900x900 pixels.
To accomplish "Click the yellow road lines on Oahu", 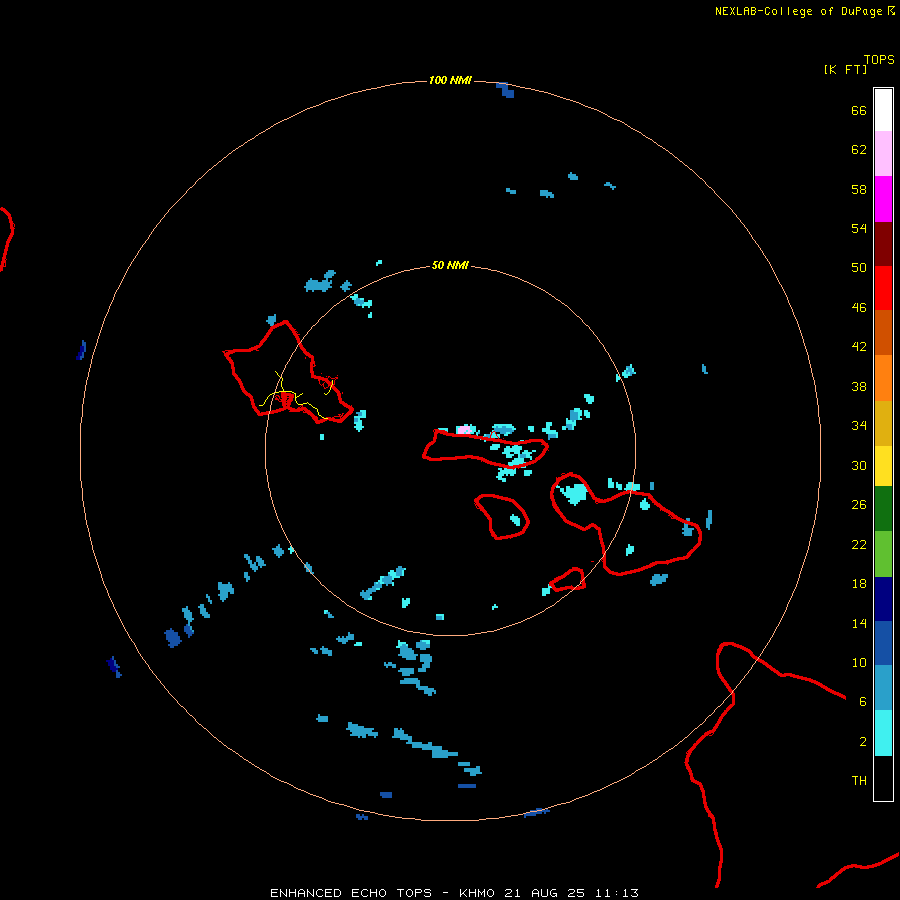I will pyautogui.click(x=296, y=397).
